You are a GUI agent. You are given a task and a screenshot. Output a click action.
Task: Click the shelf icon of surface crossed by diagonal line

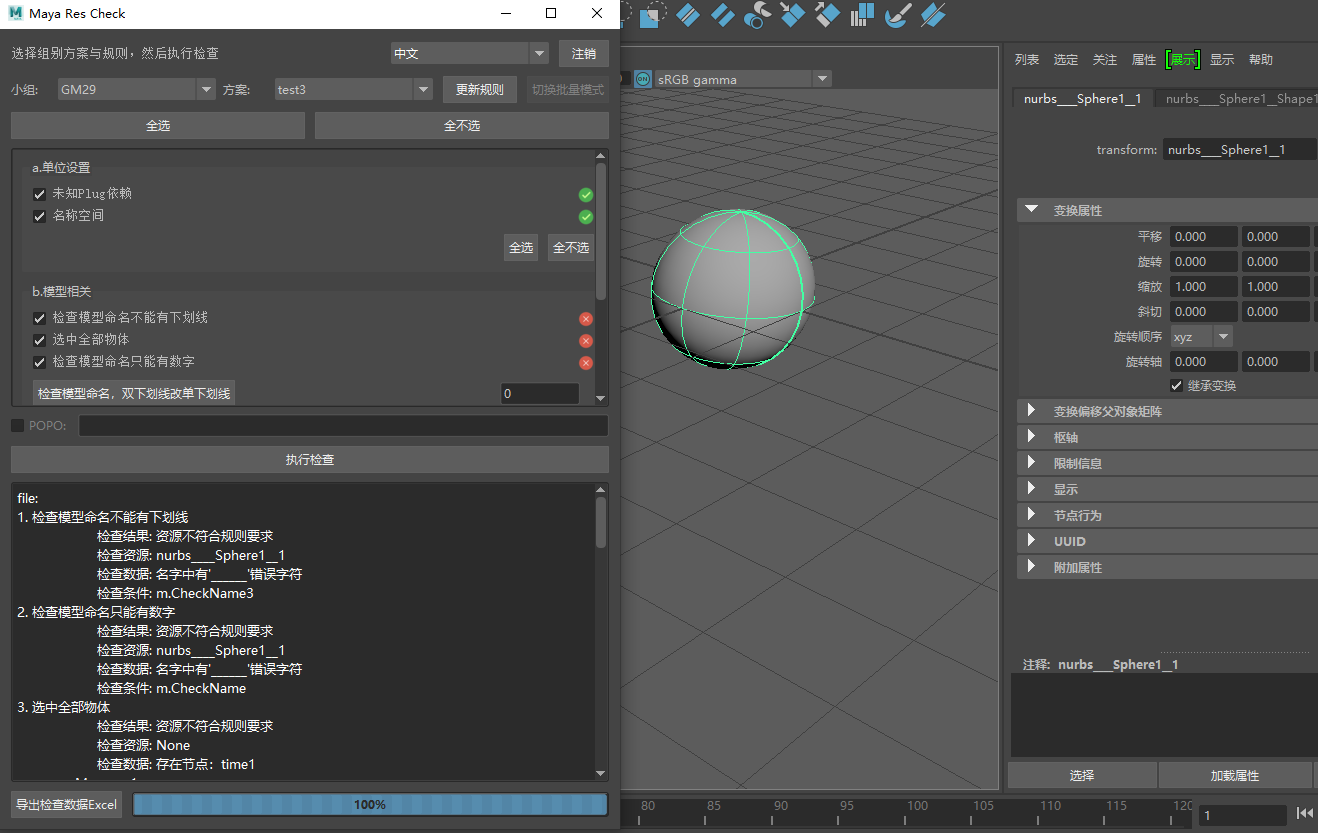[x=932, y=14]
